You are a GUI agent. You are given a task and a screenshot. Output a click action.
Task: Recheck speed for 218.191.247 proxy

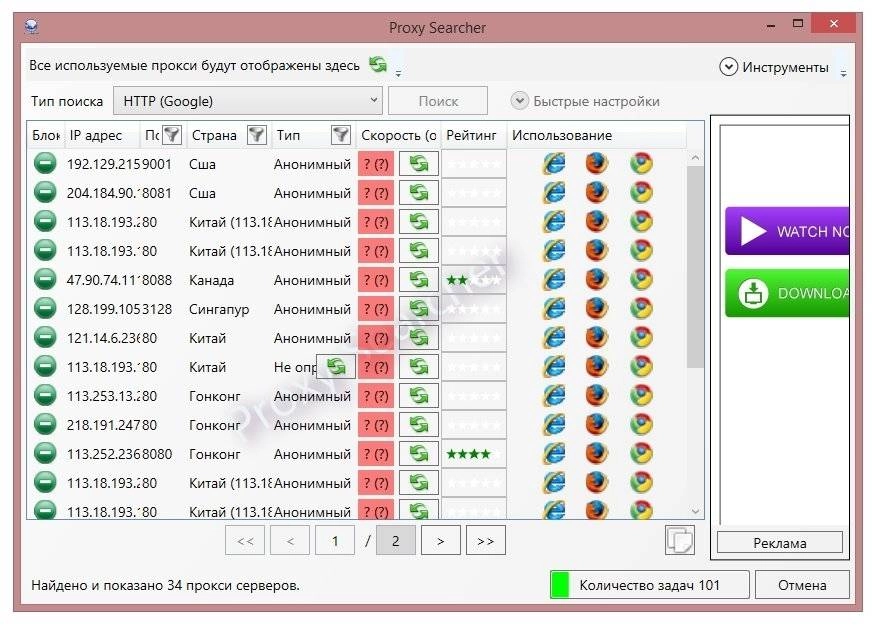click(419, 425)
